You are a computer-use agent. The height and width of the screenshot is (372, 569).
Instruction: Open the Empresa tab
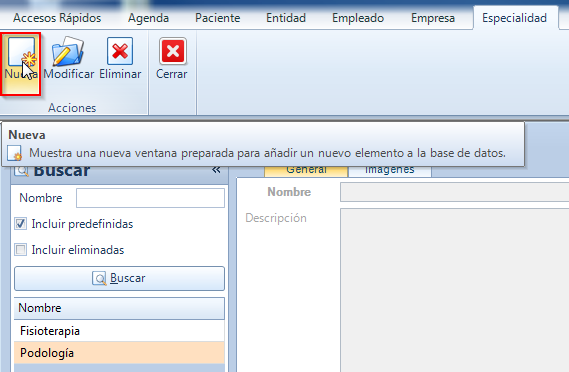tap(433, 18)
